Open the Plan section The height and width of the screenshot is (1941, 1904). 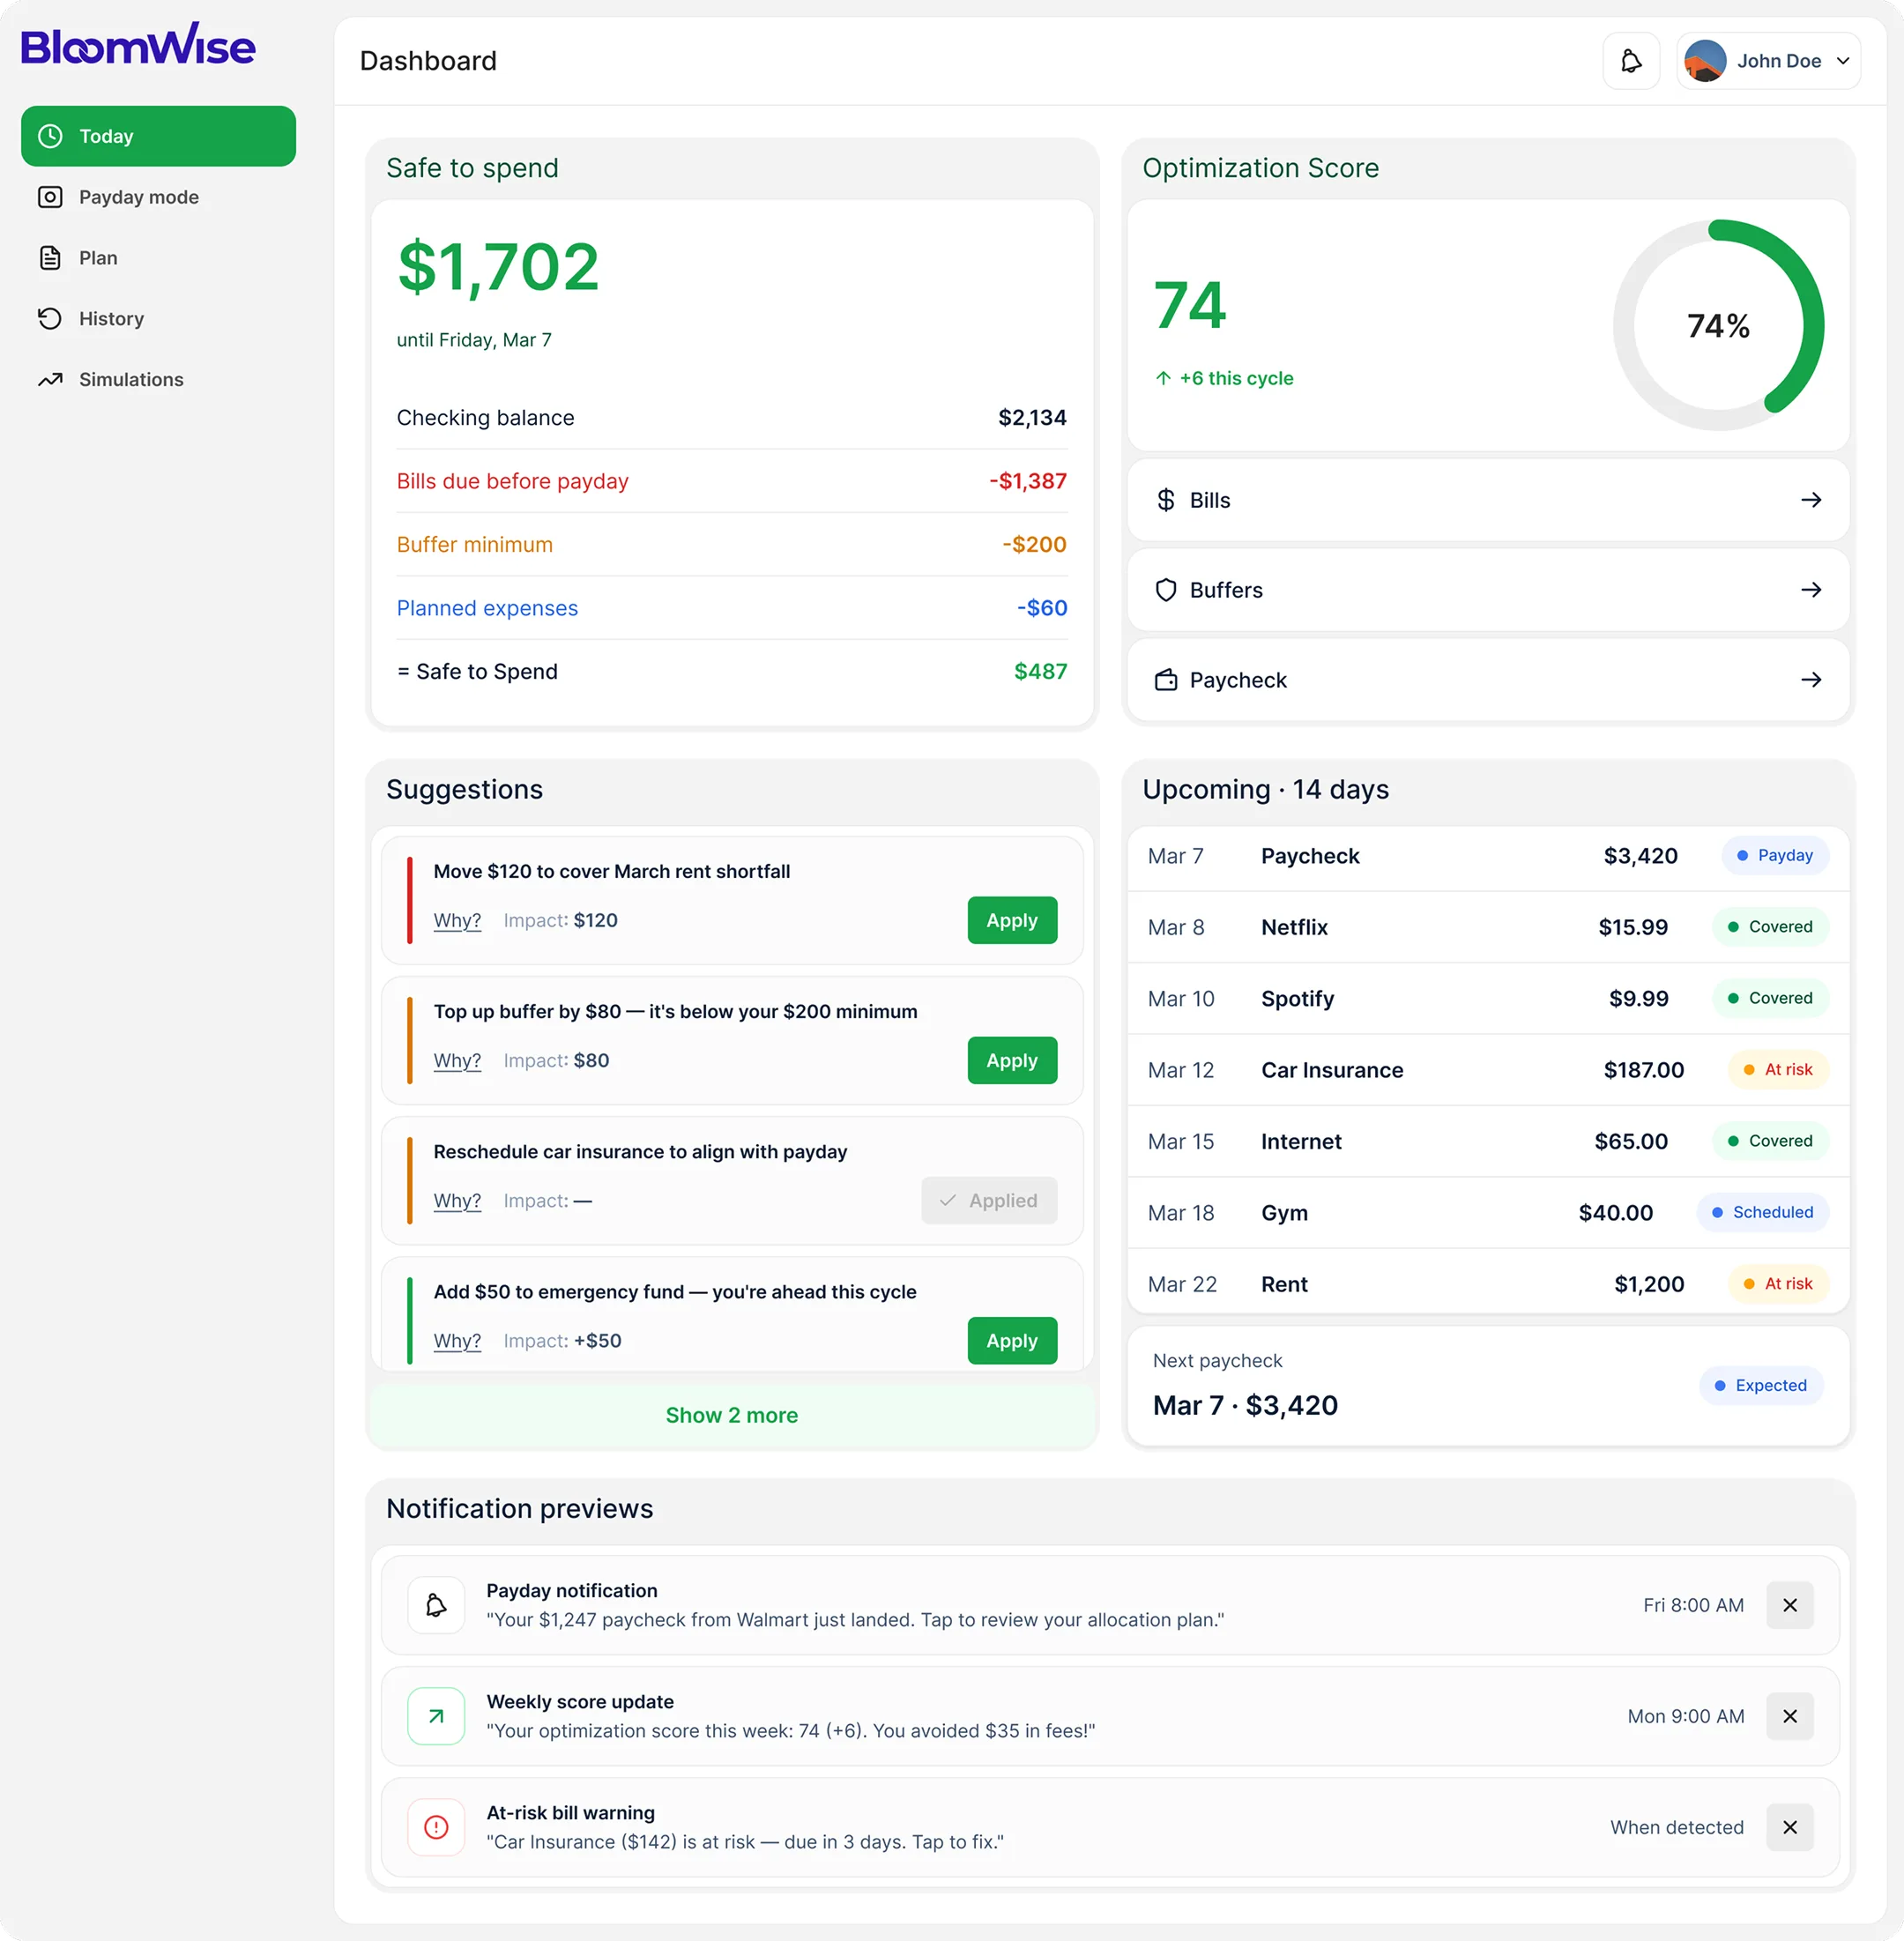[x=158, y=258]
